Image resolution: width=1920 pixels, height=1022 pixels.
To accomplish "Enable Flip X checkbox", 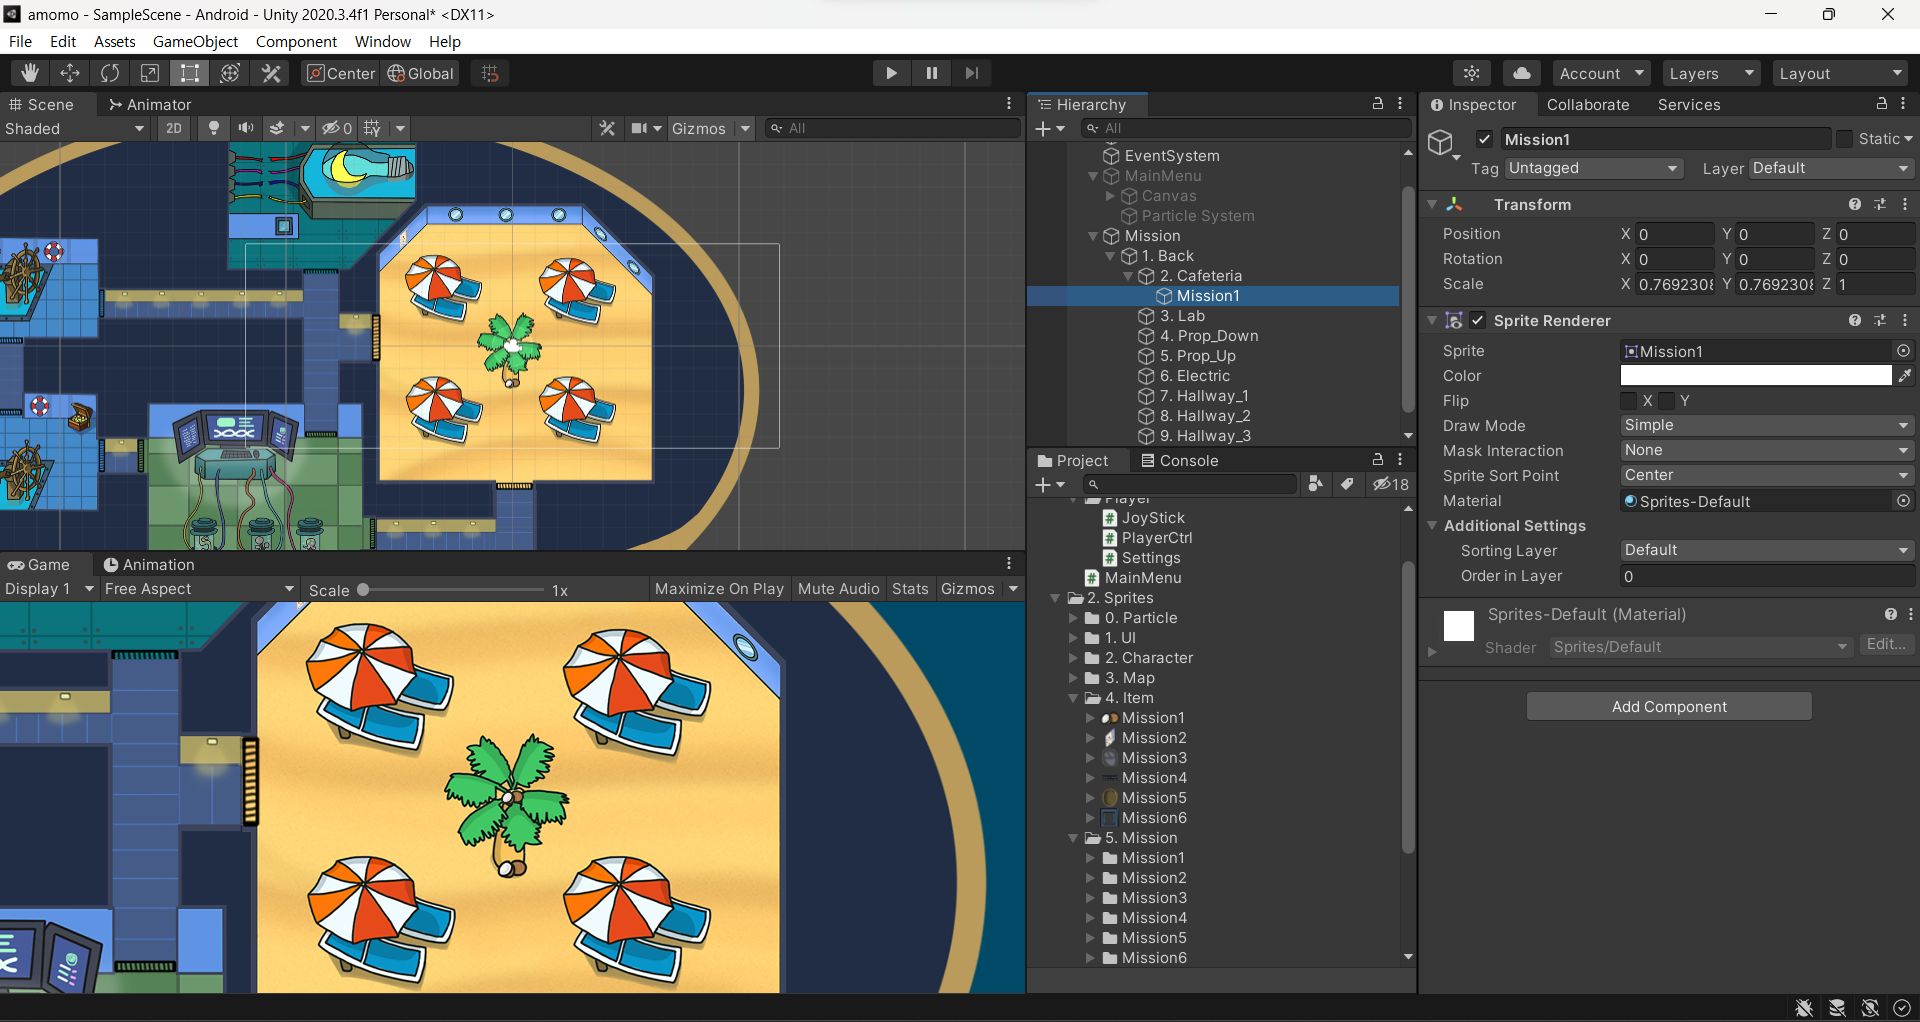I will pos(1629,400).
